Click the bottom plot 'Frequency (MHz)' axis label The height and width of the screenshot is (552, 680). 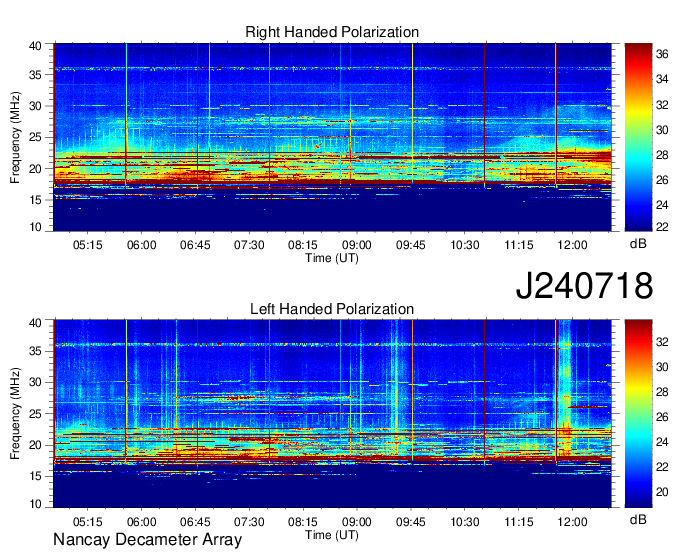15,414
